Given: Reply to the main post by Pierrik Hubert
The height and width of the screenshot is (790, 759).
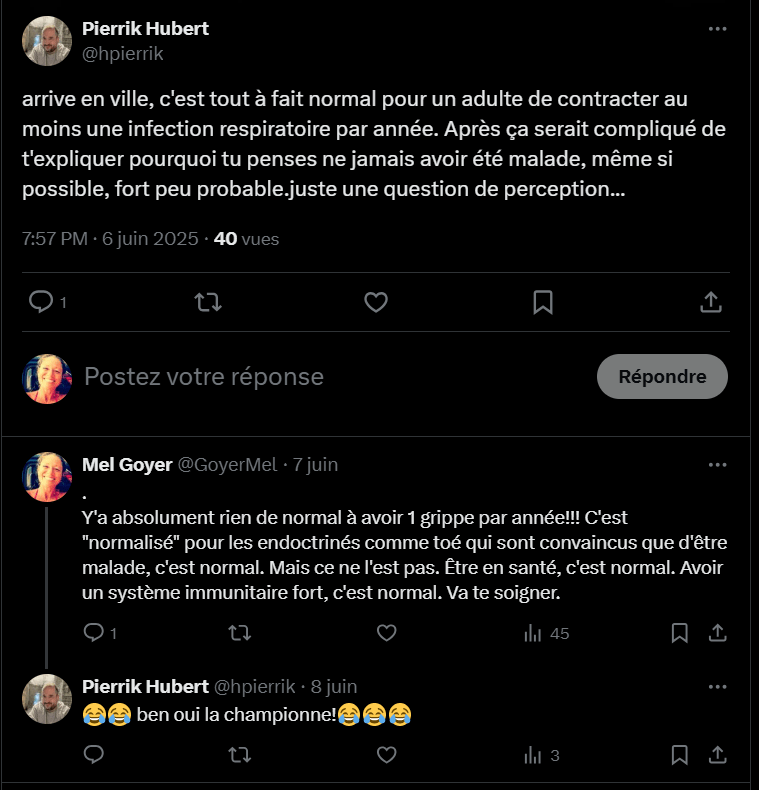Looking at the screenshot, I should click(x=41, y=301).
